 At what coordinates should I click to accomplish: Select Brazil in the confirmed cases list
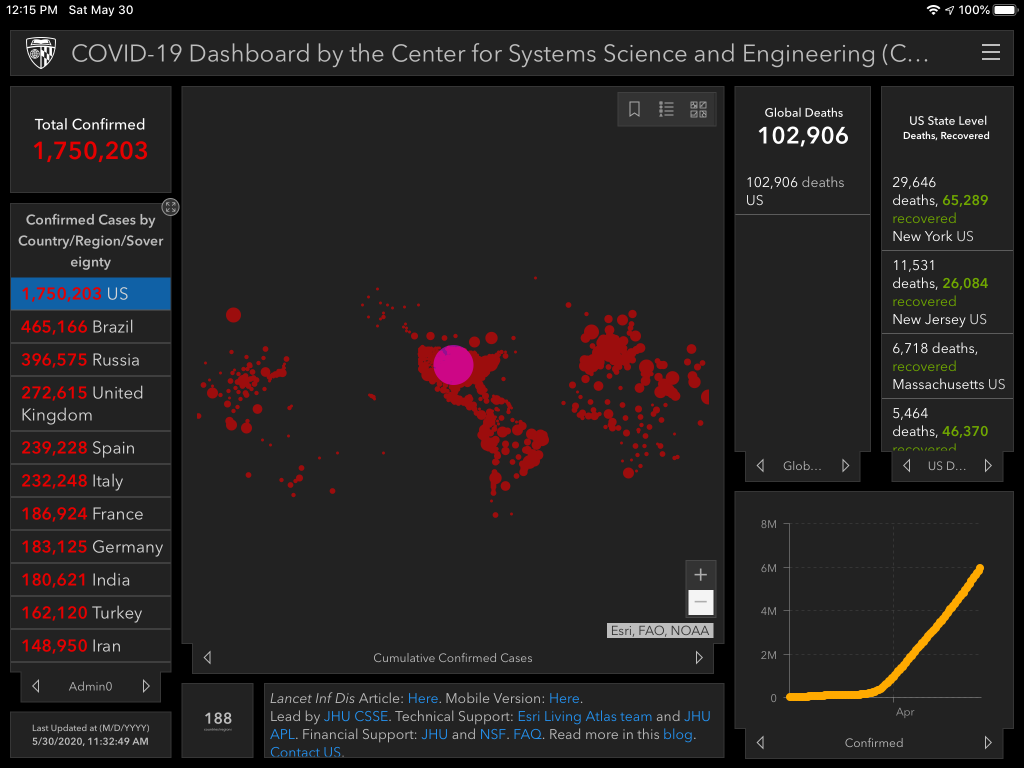tap(90, 327)
